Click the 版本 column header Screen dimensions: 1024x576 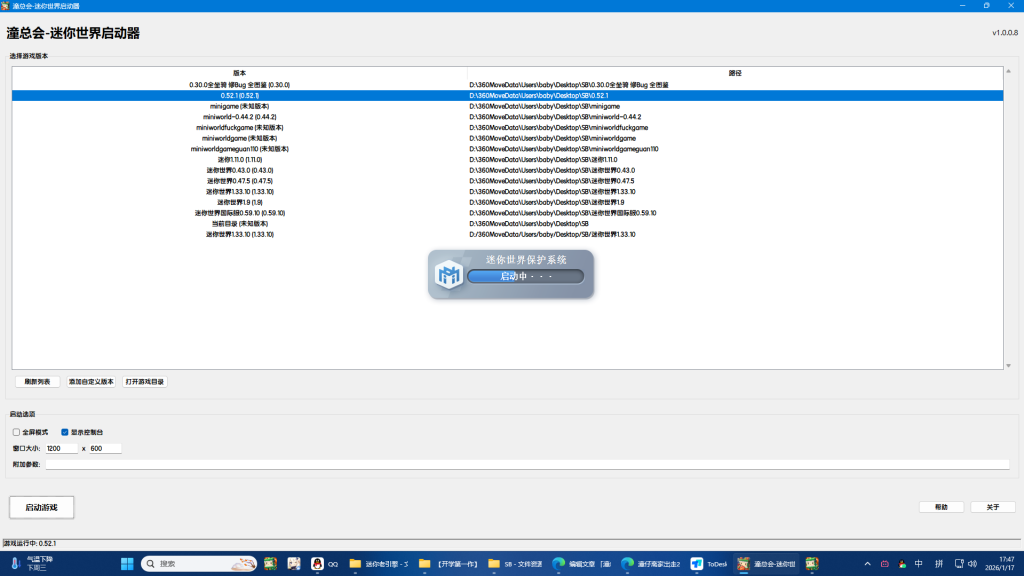[x=239, y=73]
